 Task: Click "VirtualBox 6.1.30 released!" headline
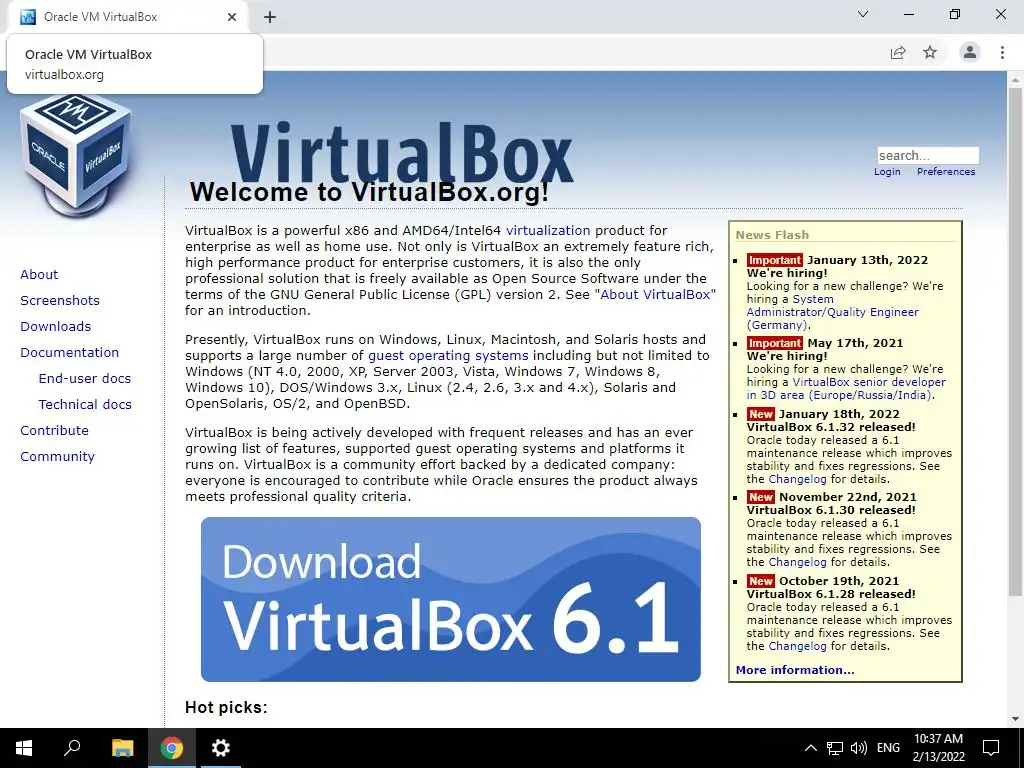pos(831,510)
